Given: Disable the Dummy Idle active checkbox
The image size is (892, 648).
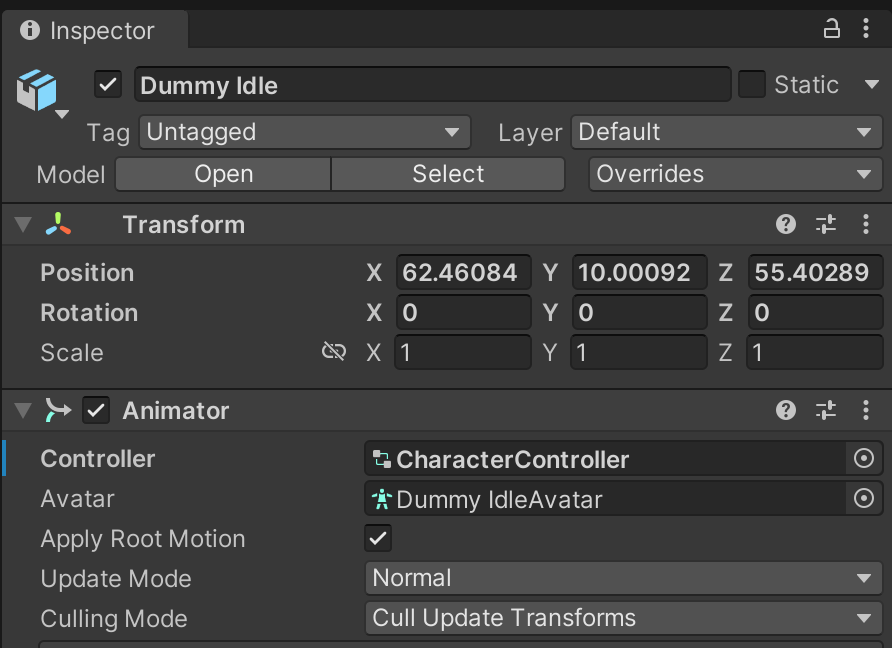Looking at the screenshot, I should point(108,85).
